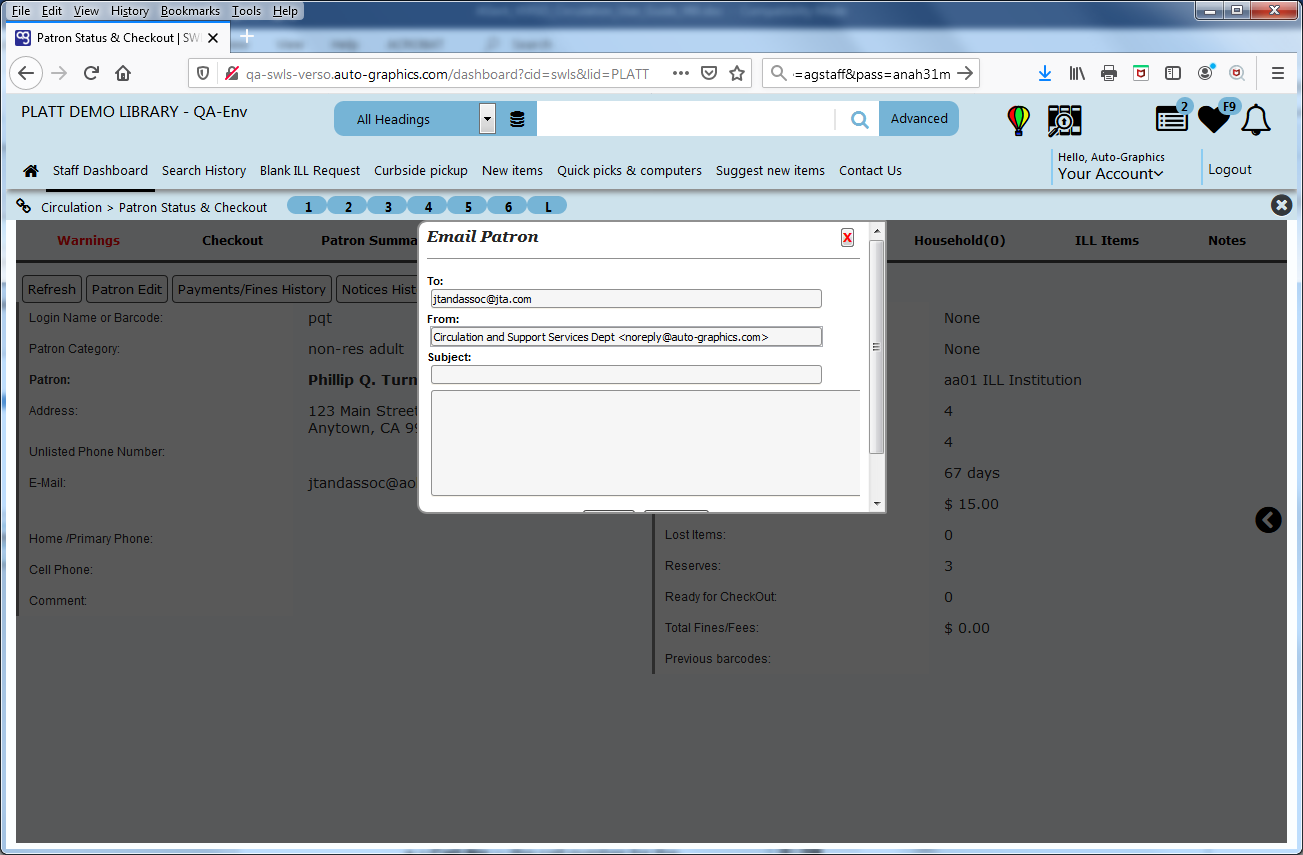Select pill tab 5

[x=468, y=206]
